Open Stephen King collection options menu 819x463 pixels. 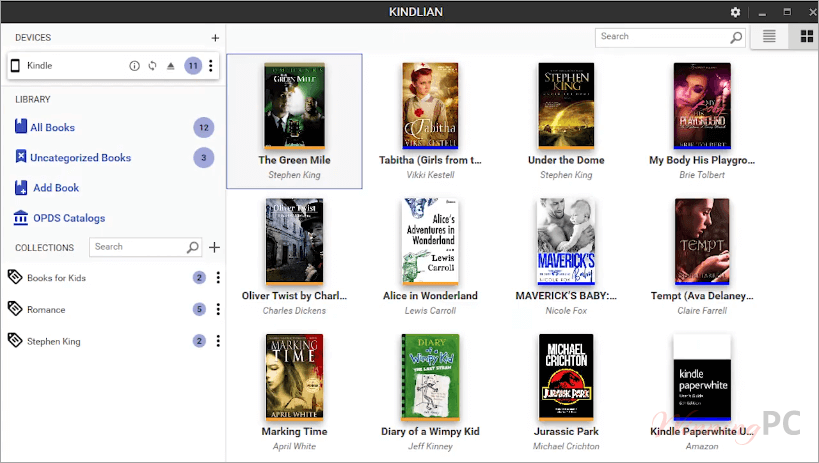pos(218,341)
